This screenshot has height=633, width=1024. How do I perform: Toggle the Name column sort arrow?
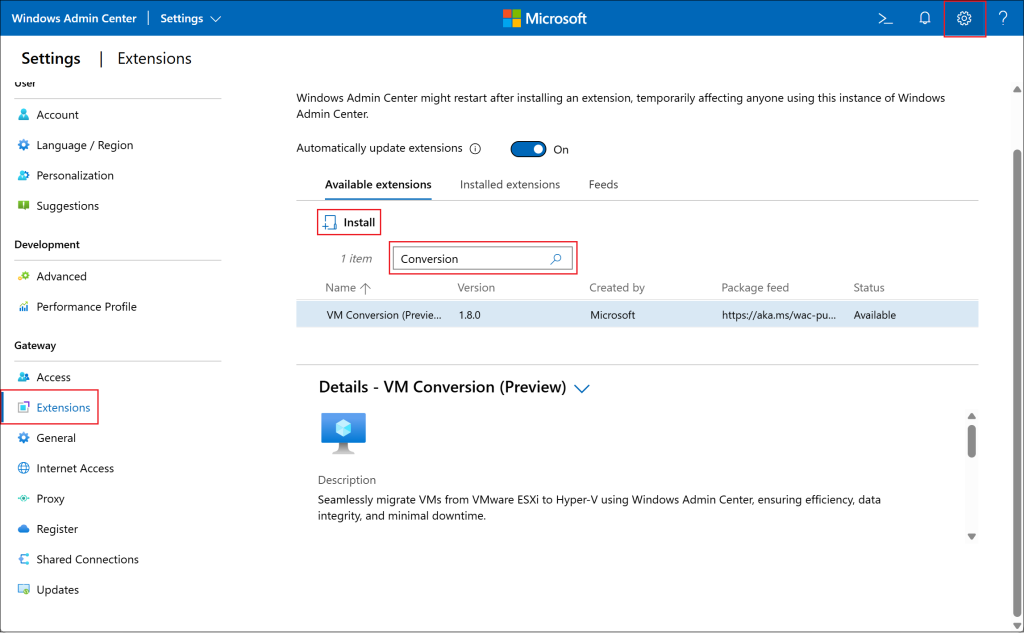click(365, 287)
